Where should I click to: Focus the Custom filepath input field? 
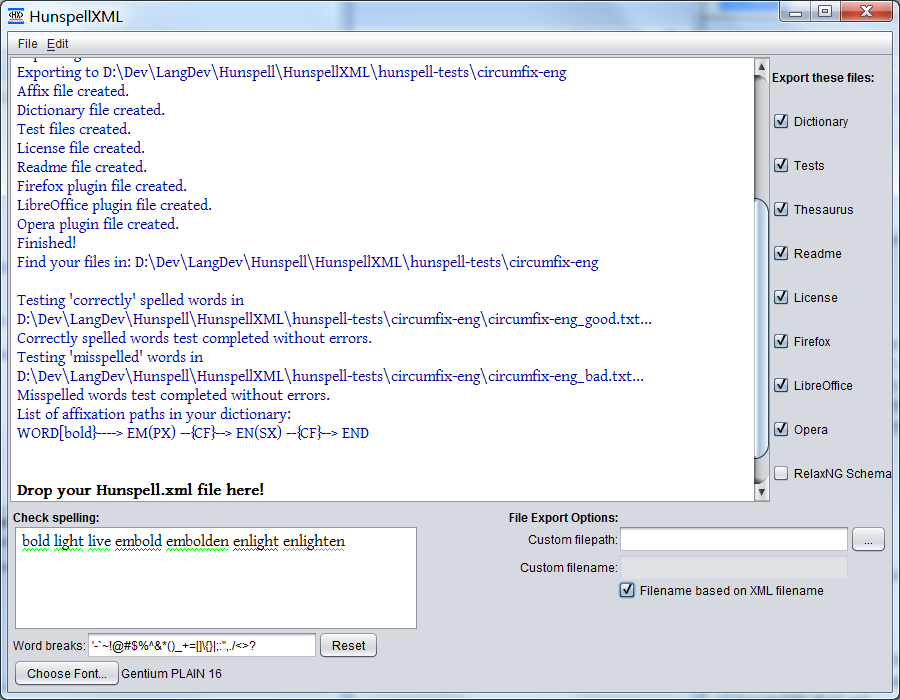734,539
